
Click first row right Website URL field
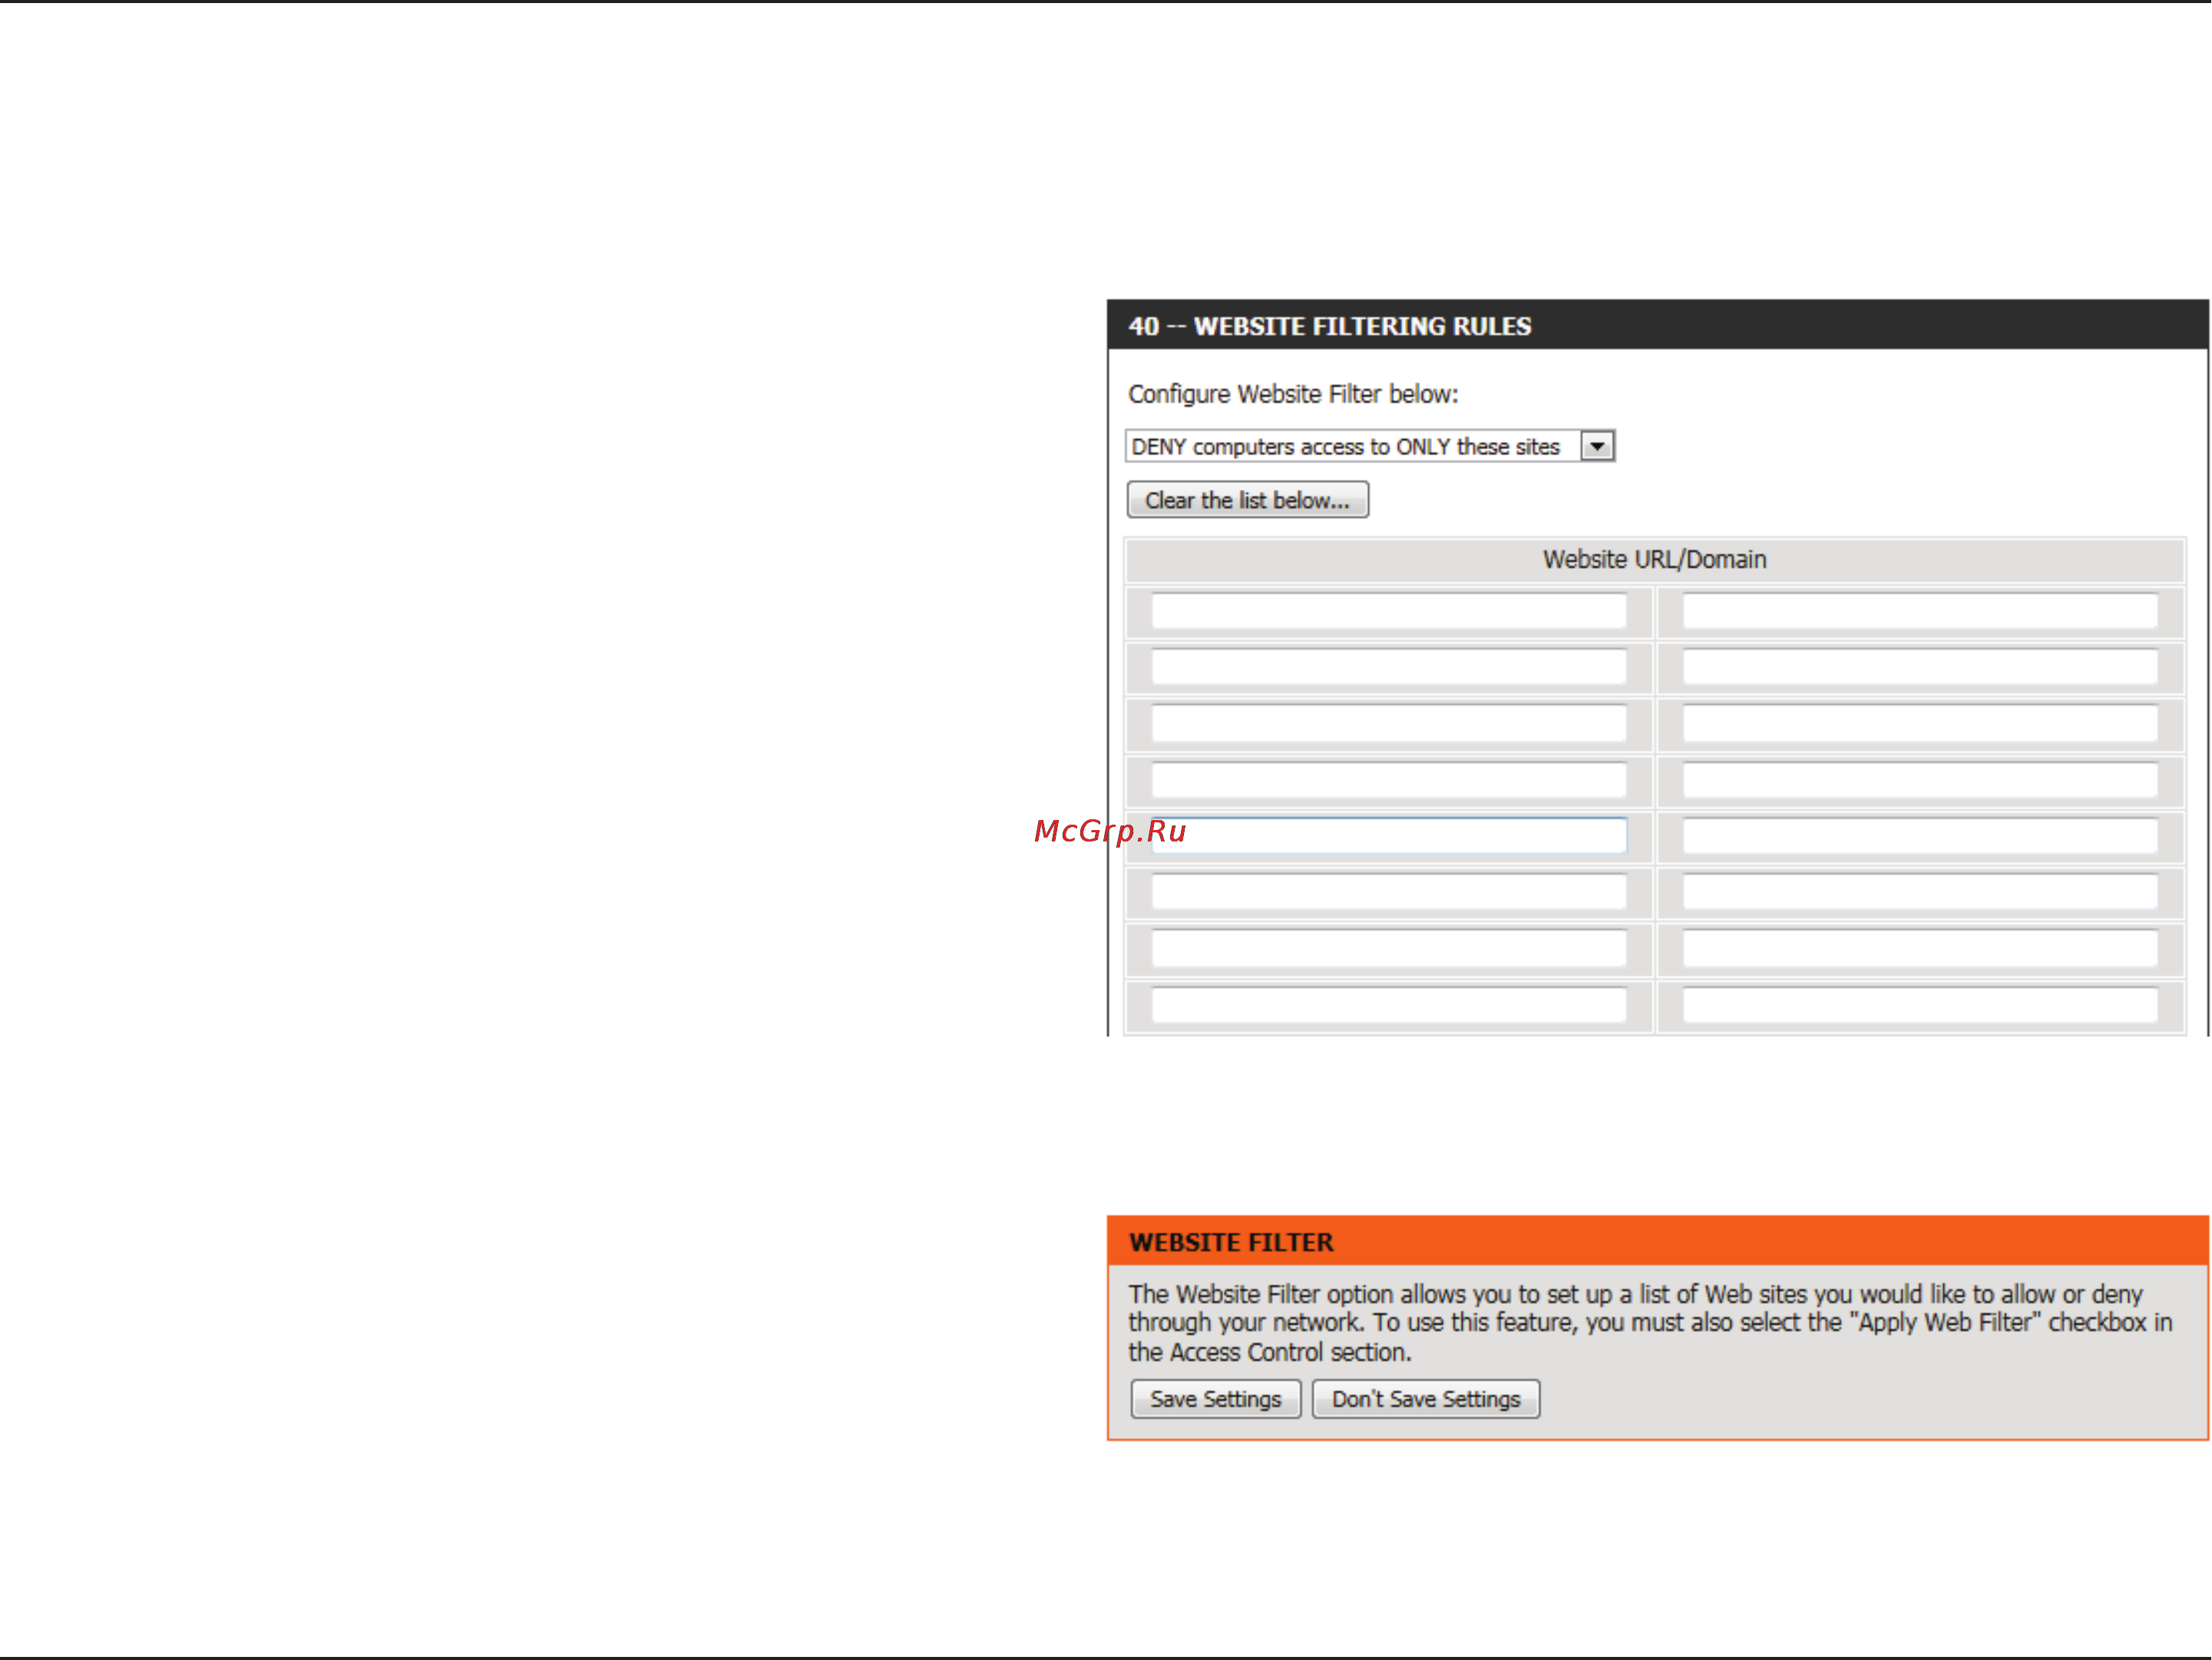[1920, 611]
